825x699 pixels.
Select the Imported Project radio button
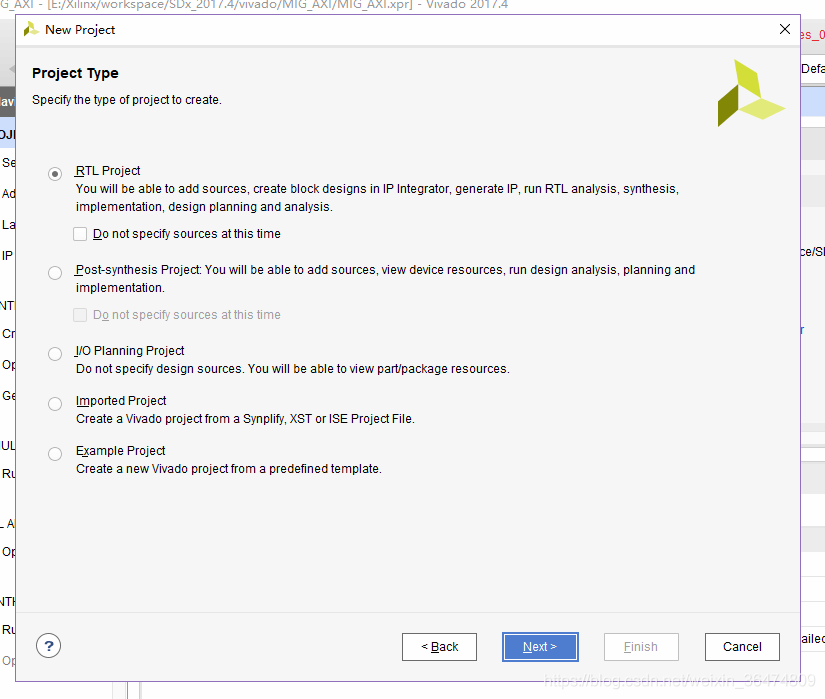pyautogui.click(x=55, y=403)
